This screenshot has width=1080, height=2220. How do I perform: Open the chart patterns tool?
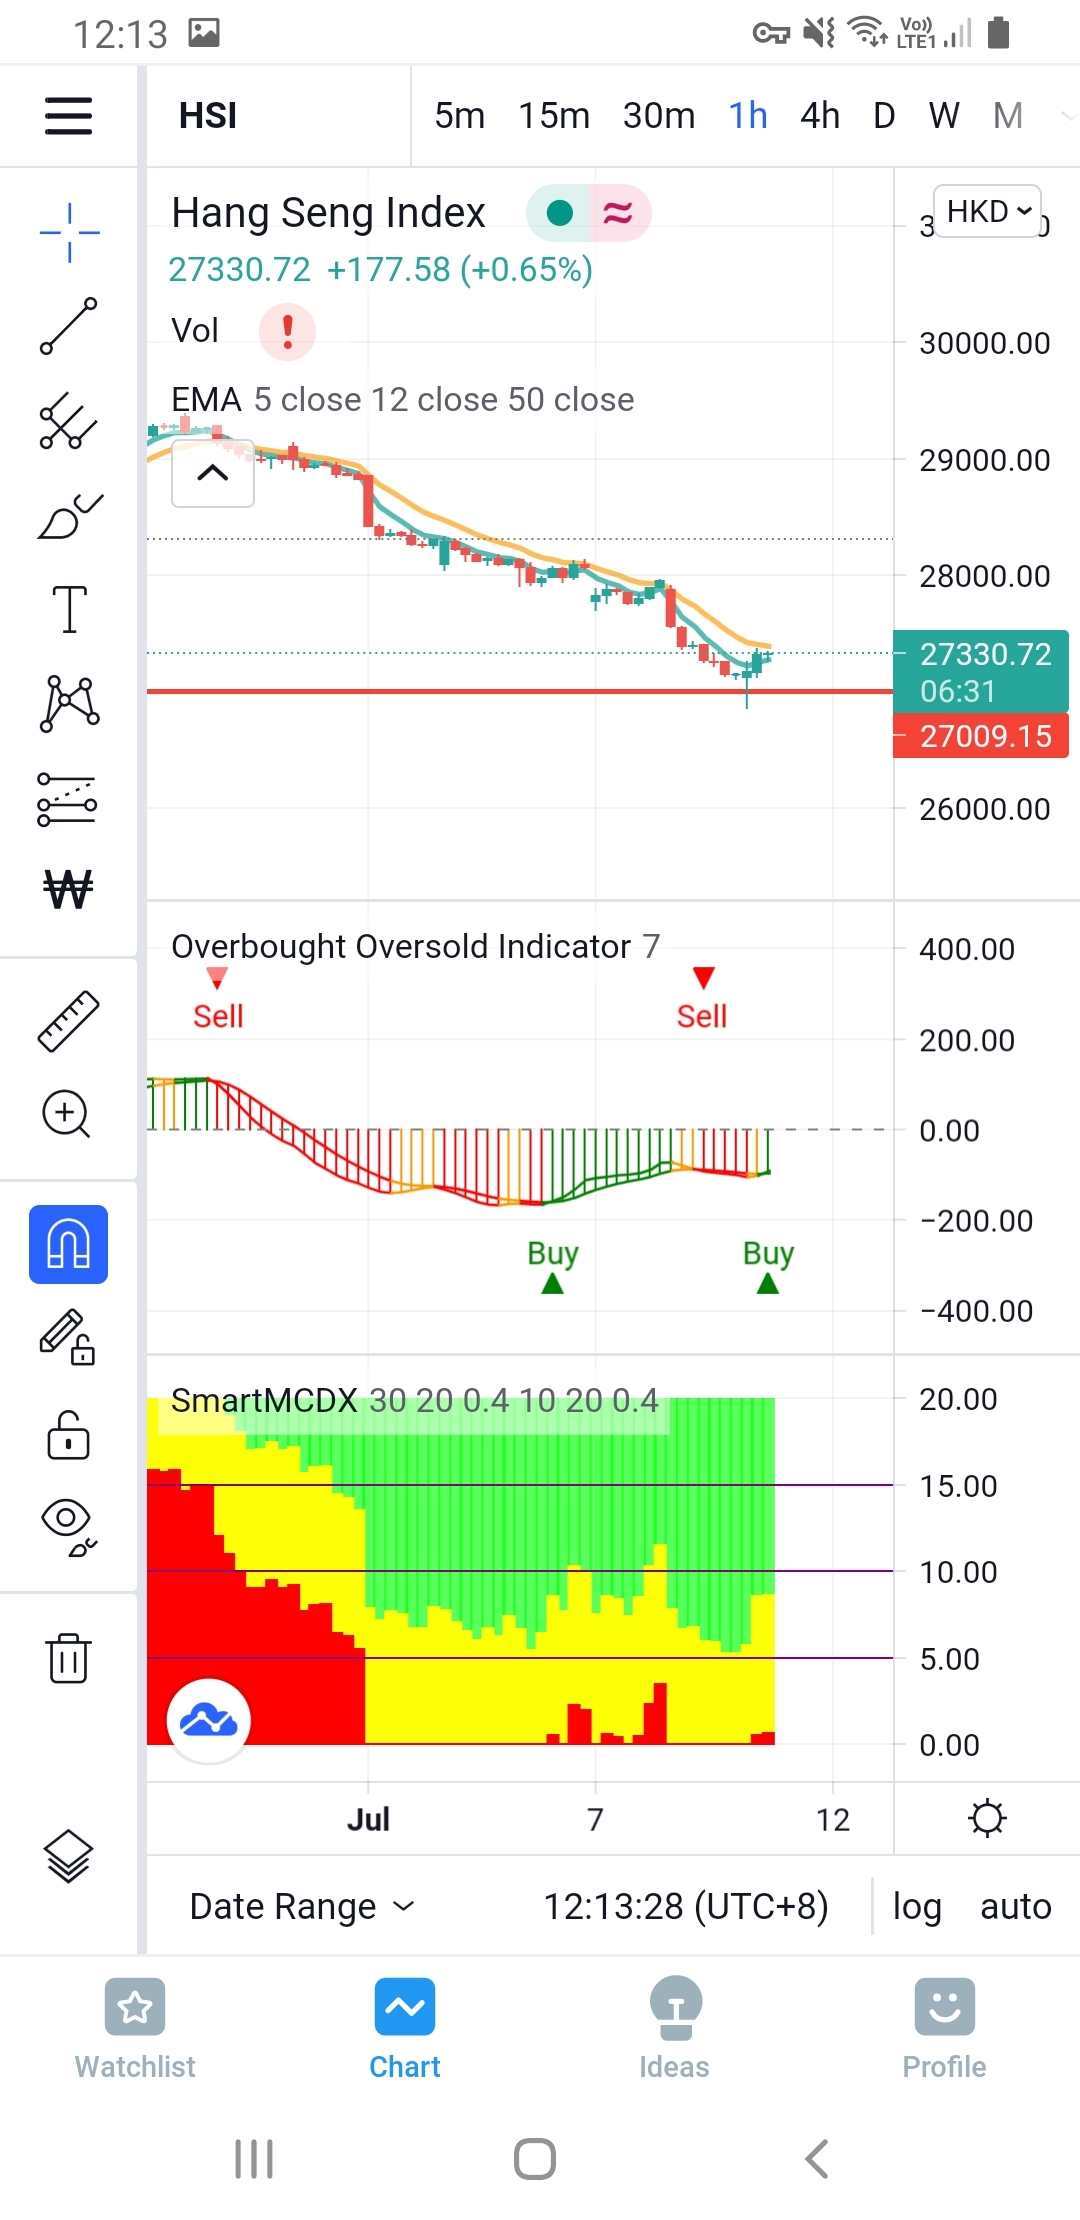point(69,703)
